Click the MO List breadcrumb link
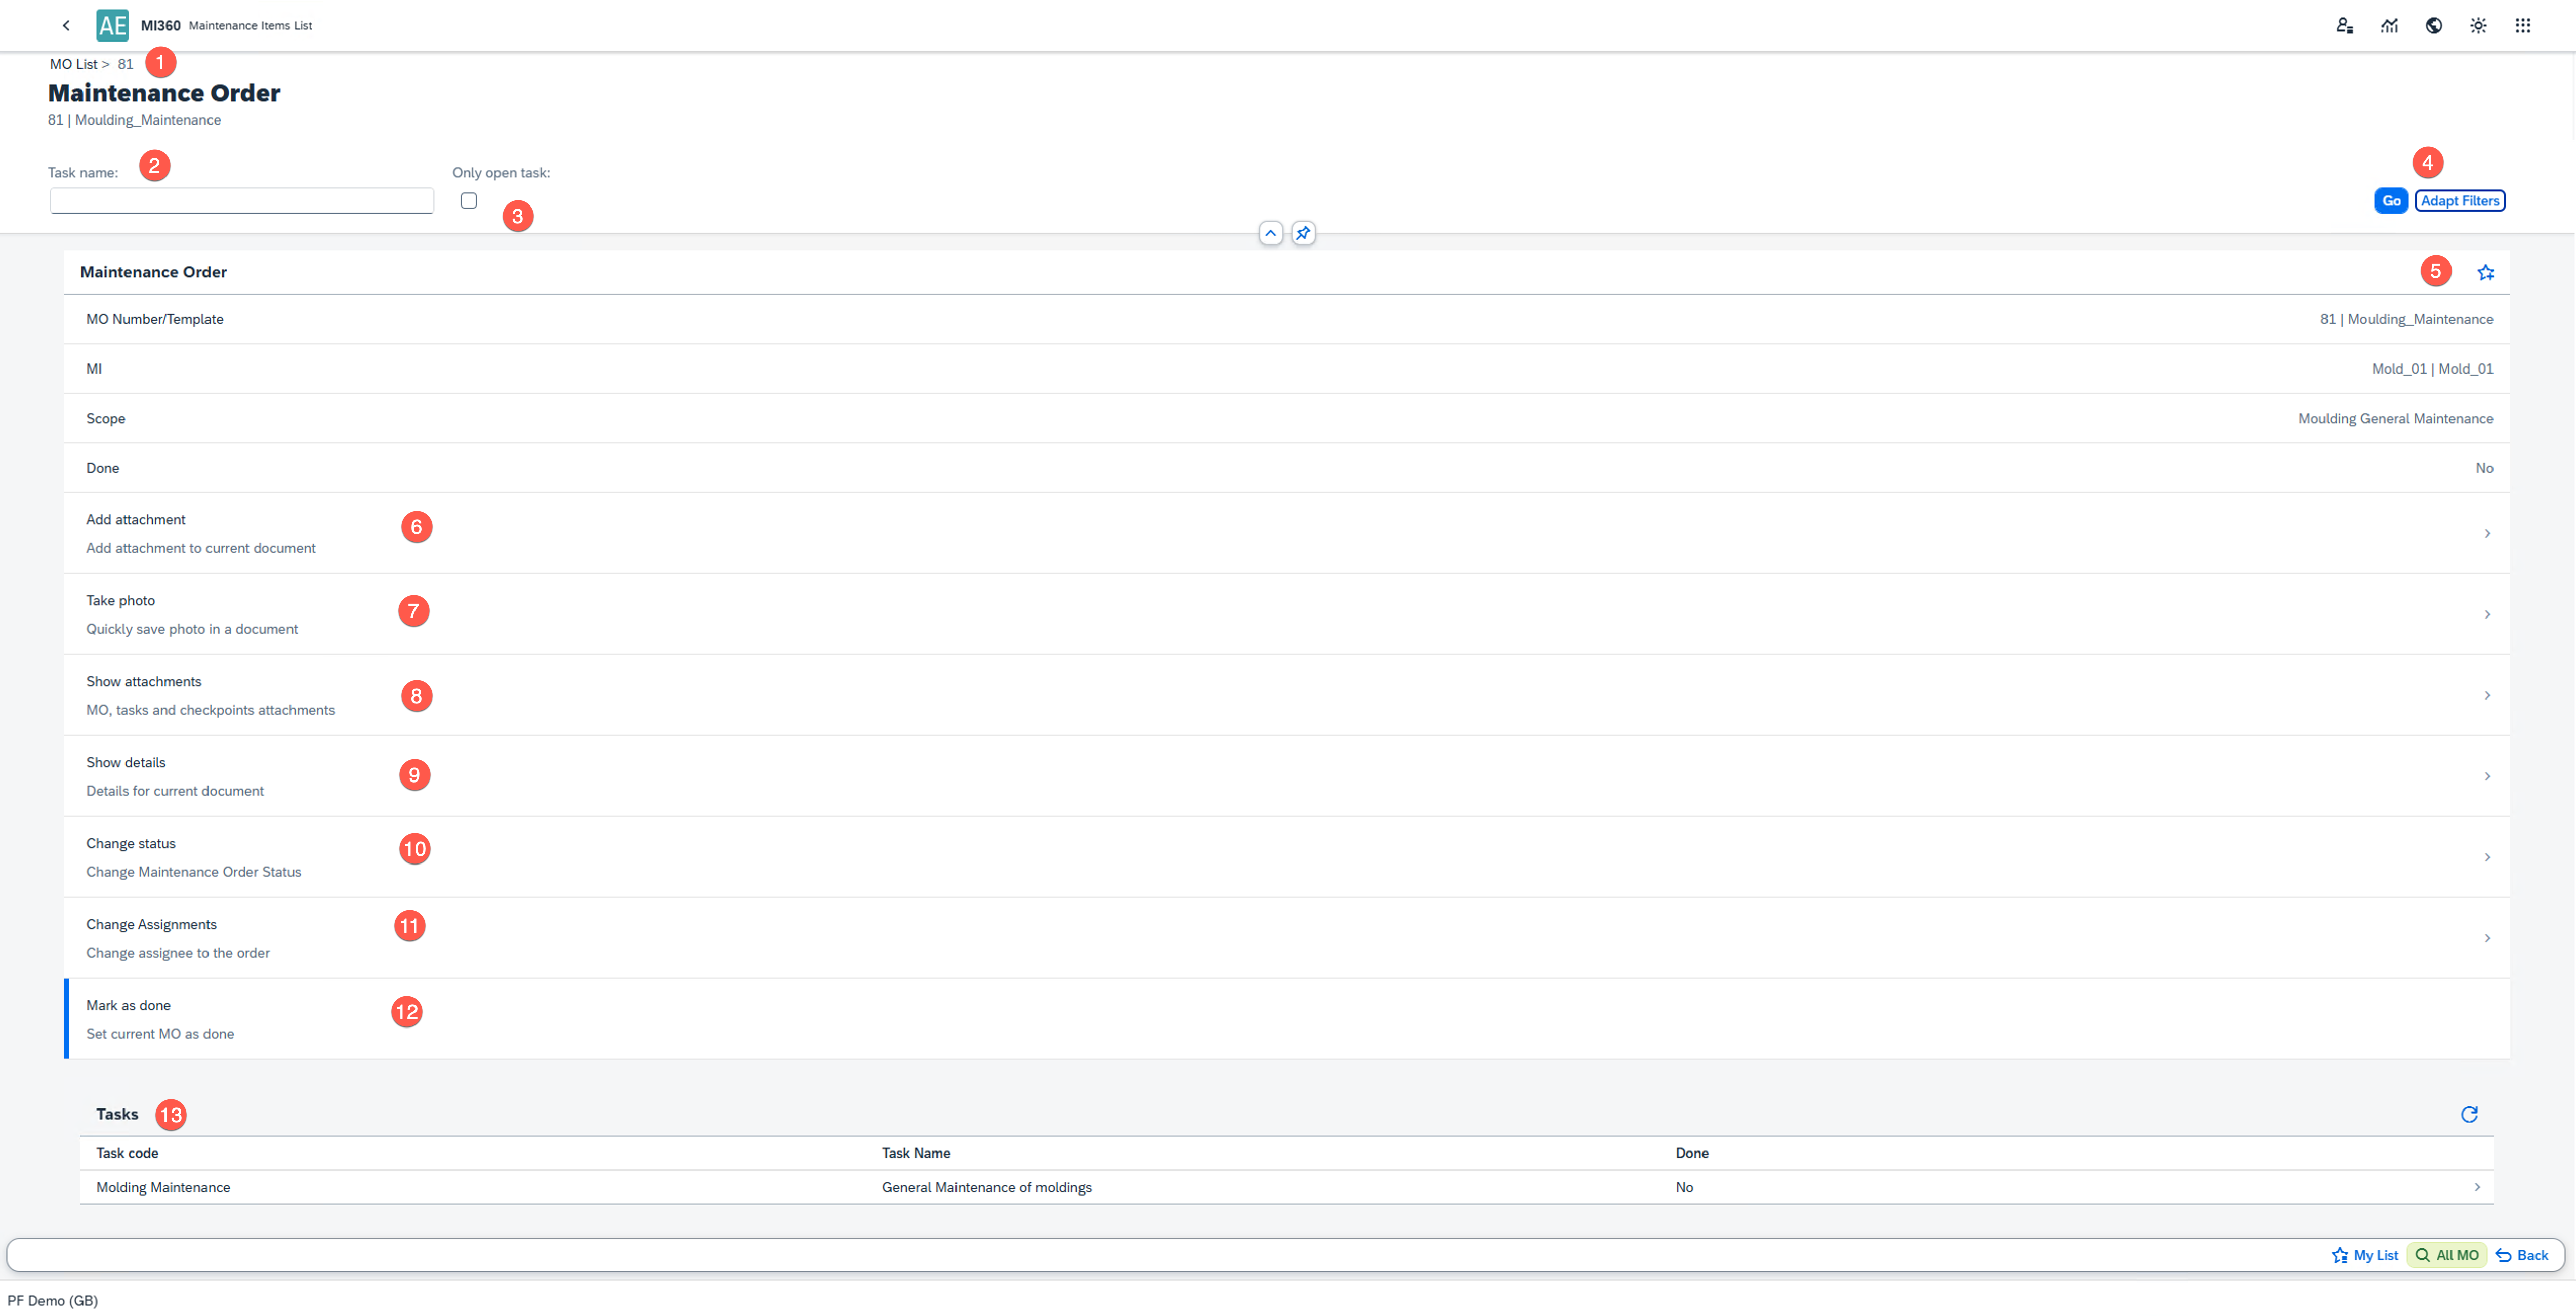Image resolution: width=2576 pixels, height=1316 pixels. click(73, 64)
